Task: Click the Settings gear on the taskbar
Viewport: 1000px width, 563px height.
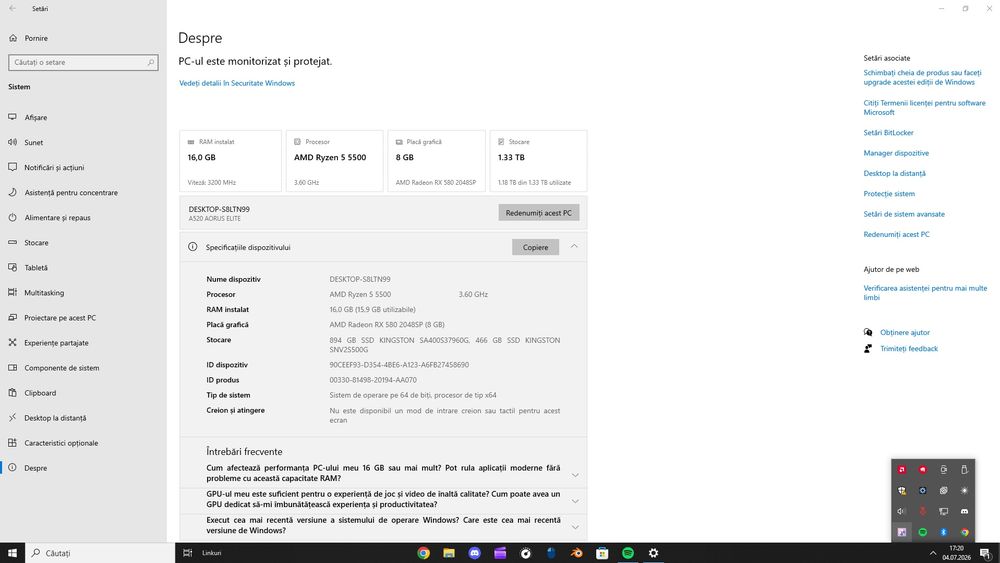Action: click(x=653, y=553)
